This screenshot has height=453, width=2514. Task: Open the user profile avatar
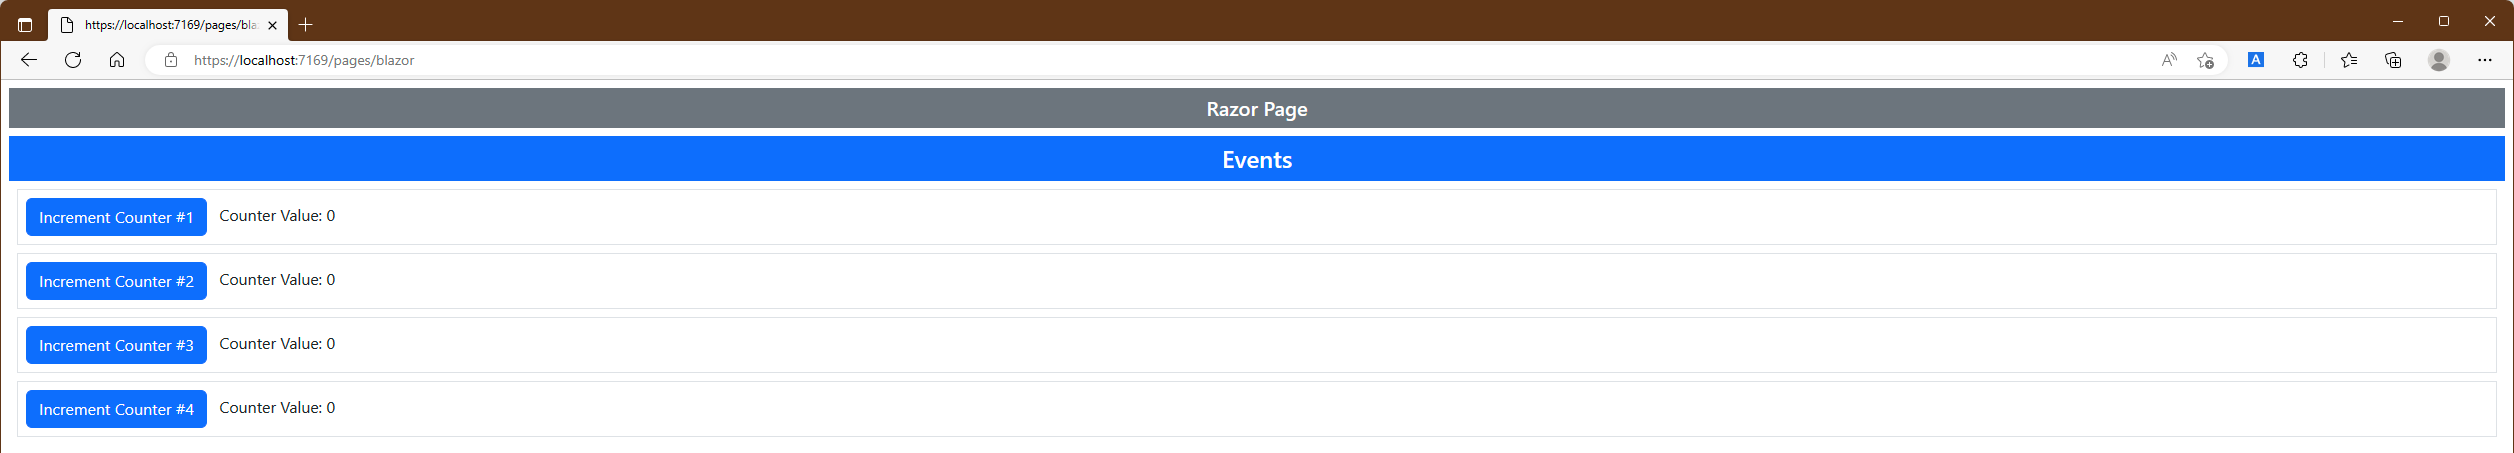click(x=2439, y=60)
